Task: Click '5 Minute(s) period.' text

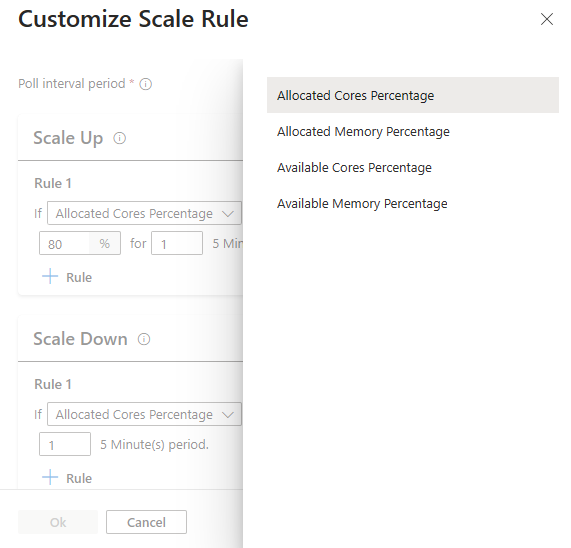Action: click(x=154, y=445)
